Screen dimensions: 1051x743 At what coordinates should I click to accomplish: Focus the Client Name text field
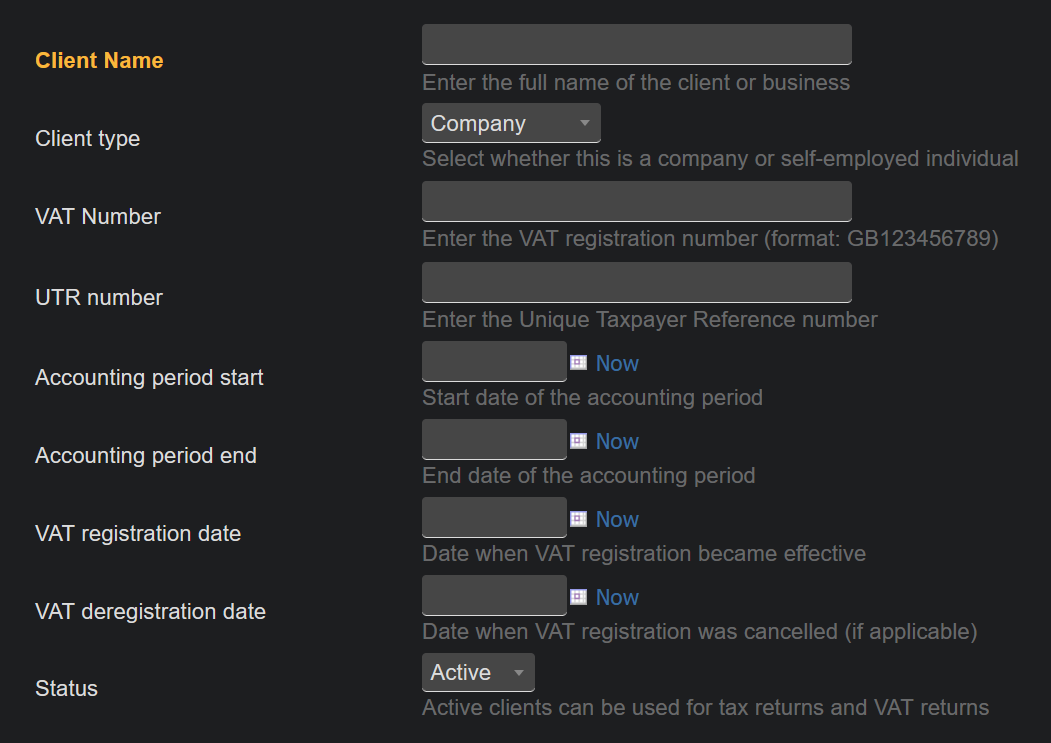(636, 45)
